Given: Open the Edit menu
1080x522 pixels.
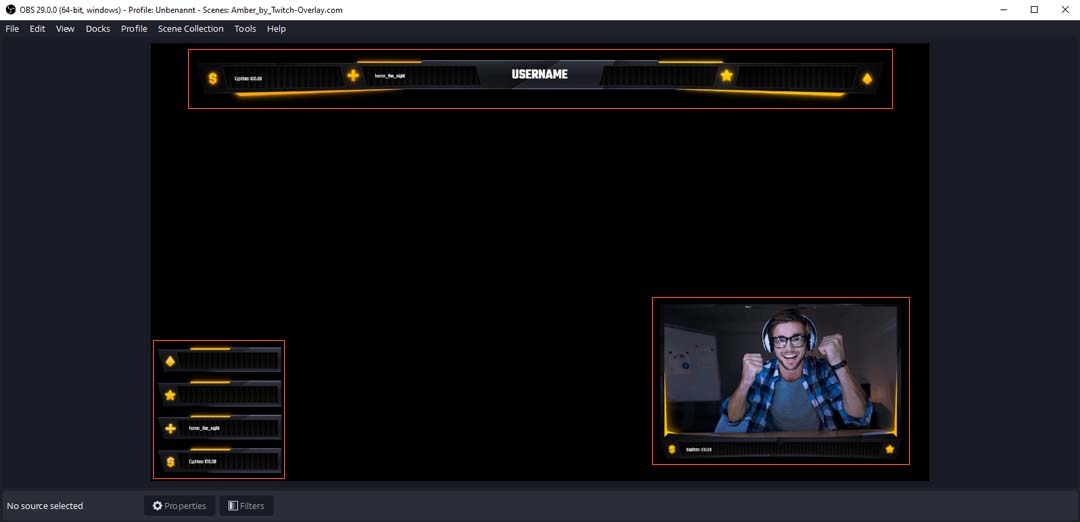Looking at the screenshot, I should 37,29.
